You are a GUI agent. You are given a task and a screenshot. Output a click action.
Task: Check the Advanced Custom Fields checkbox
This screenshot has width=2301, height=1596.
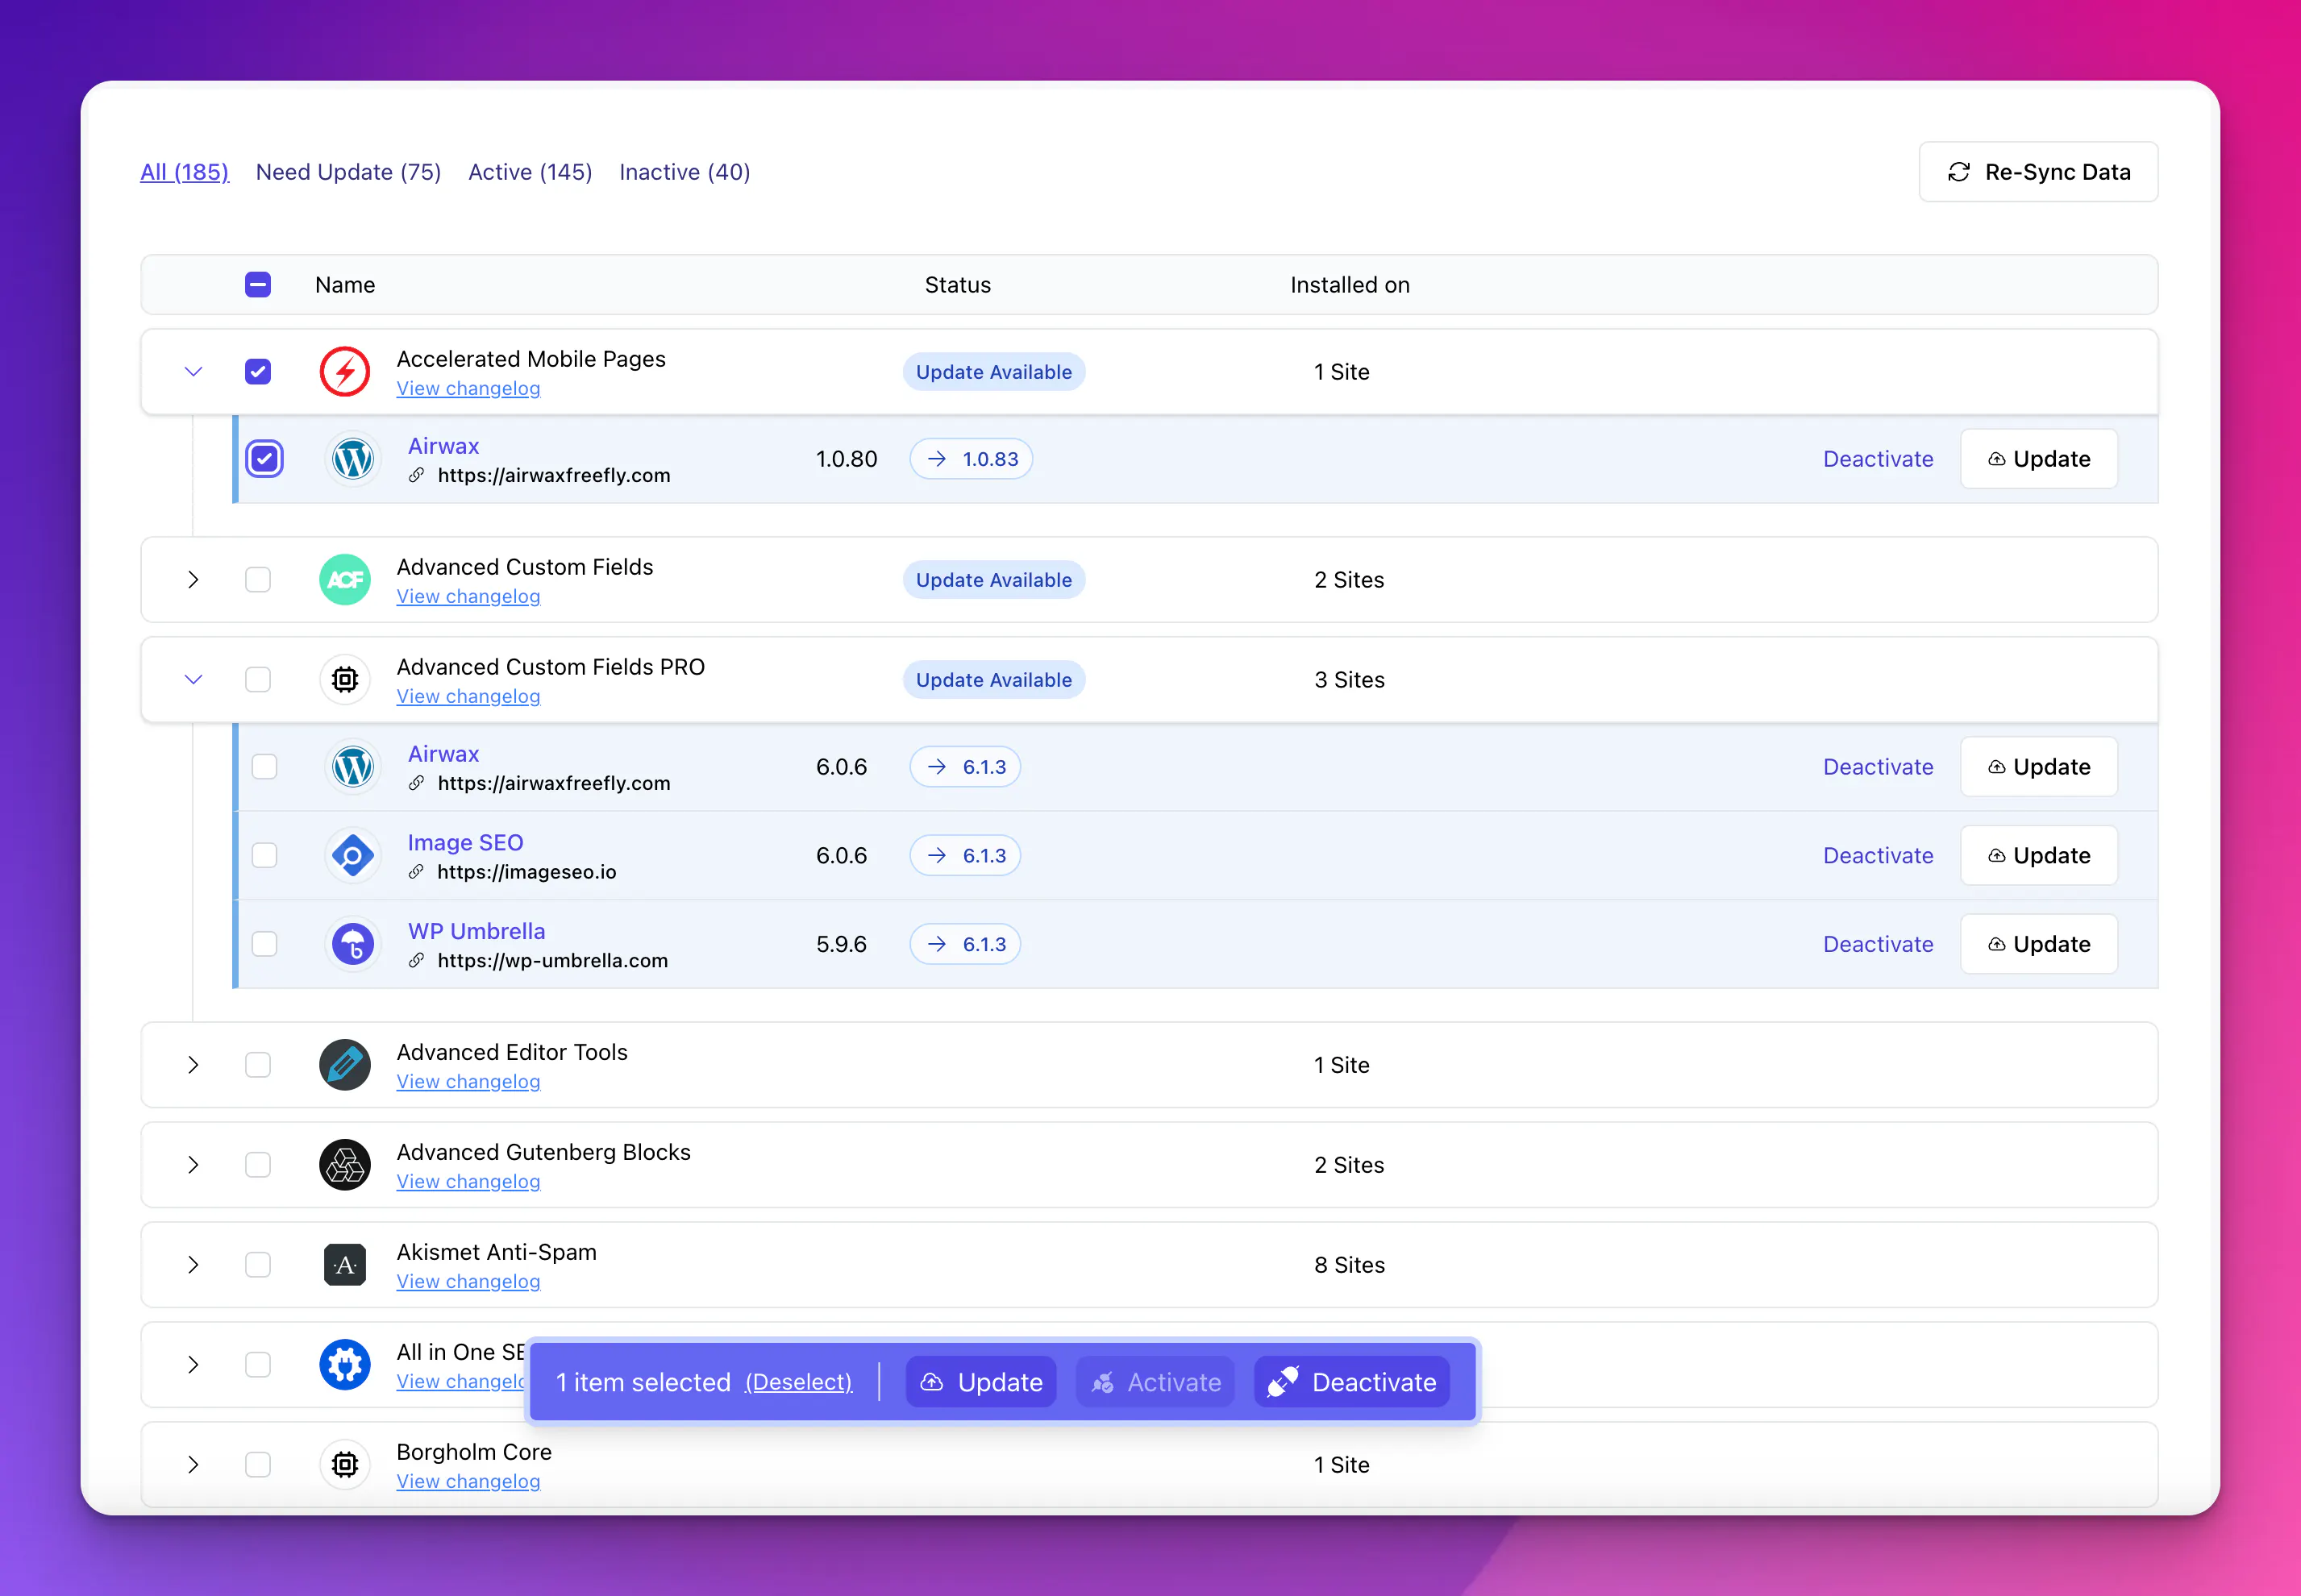pos(258,580)
